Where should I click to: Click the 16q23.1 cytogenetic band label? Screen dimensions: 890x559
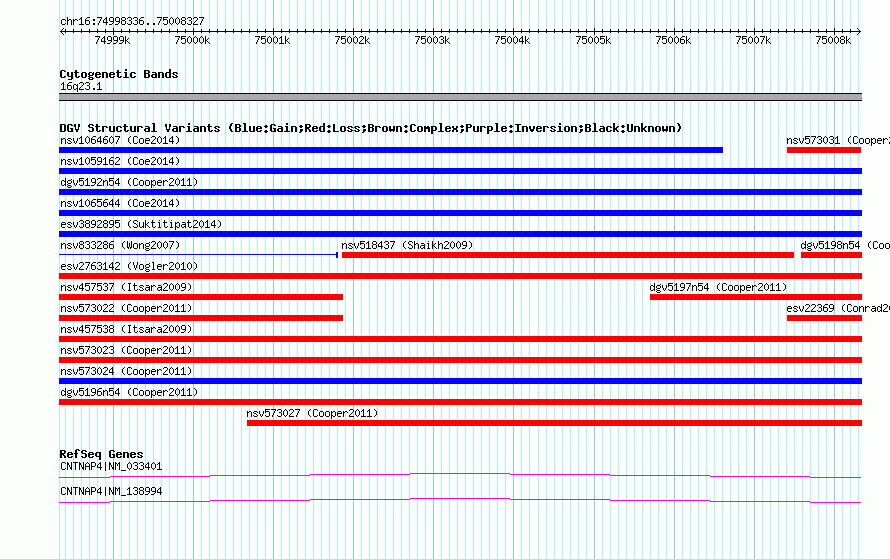[x=81, y=86]
